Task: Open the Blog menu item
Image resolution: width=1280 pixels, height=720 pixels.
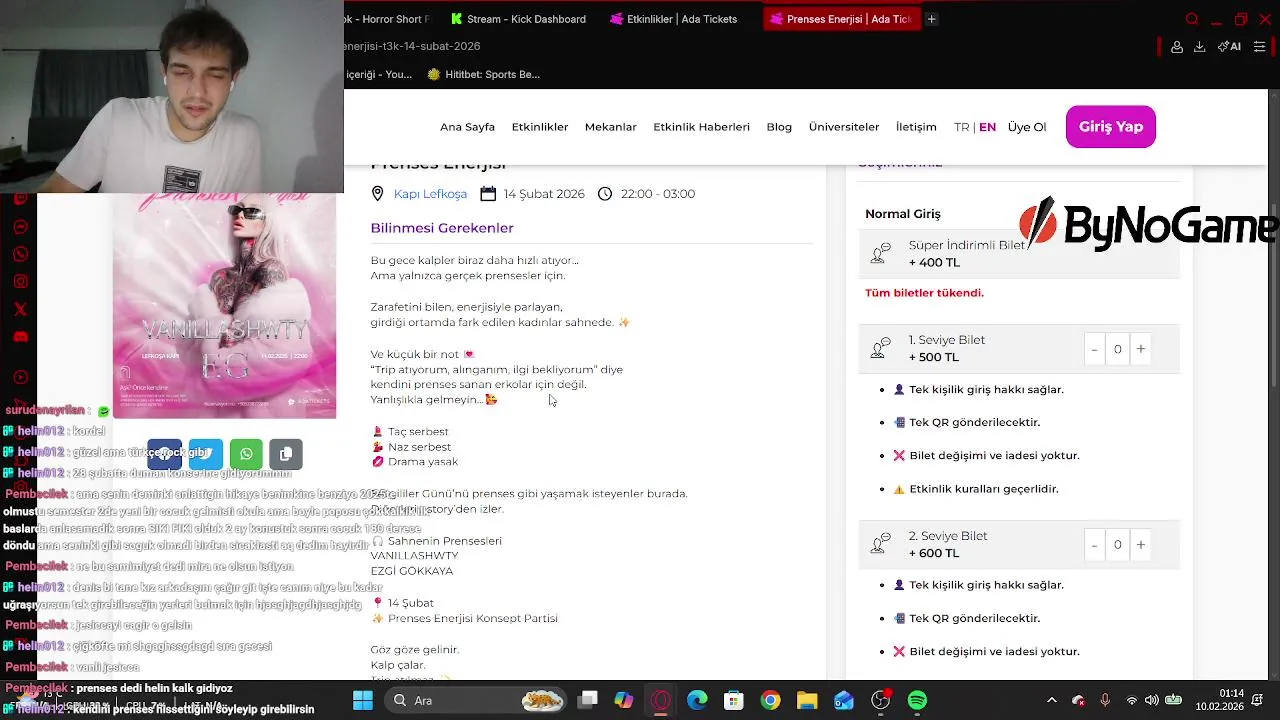Action: click(779, 127)
